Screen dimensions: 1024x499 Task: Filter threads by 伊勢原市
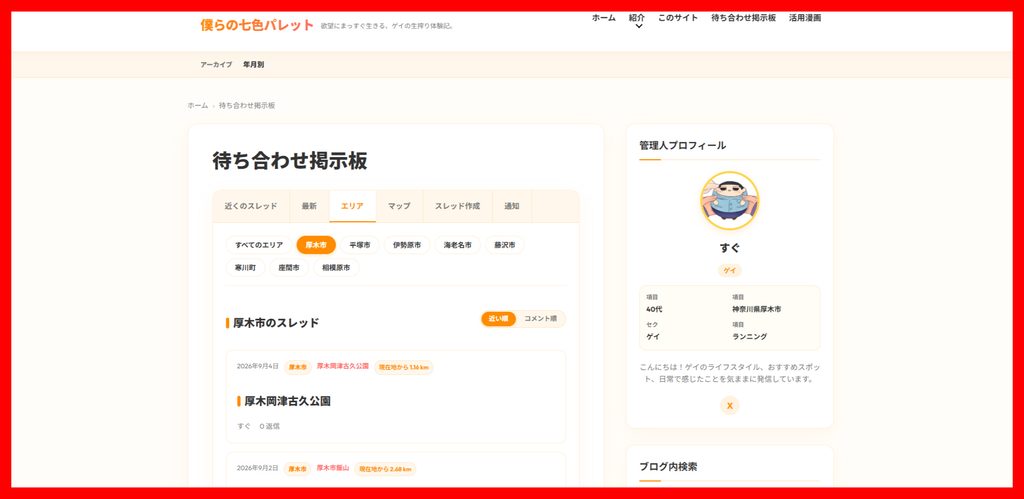(x=407, y=245)
